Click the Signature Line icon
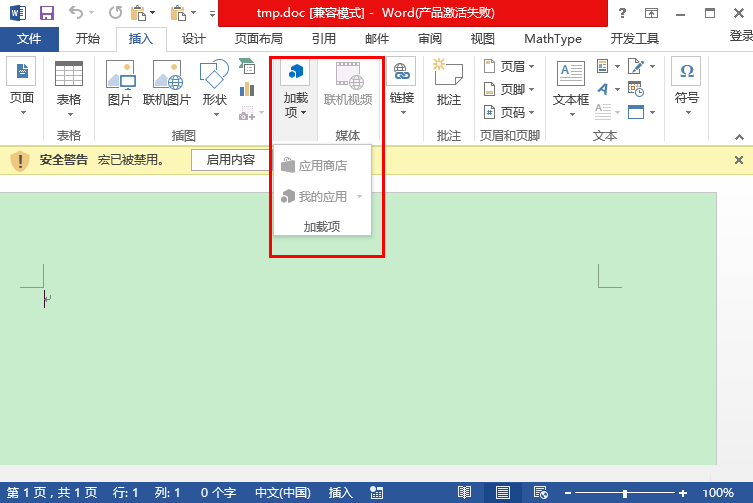The width and height of the screenshot is (753, 503). click(x=636, y=66)
